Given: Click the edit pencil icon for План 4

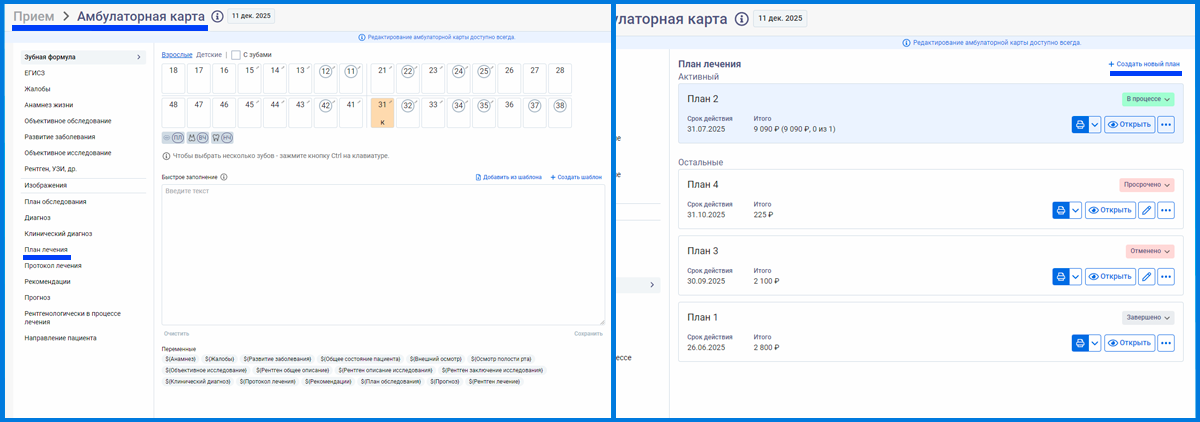Looking at the screenshot, I should [1146, 210].
